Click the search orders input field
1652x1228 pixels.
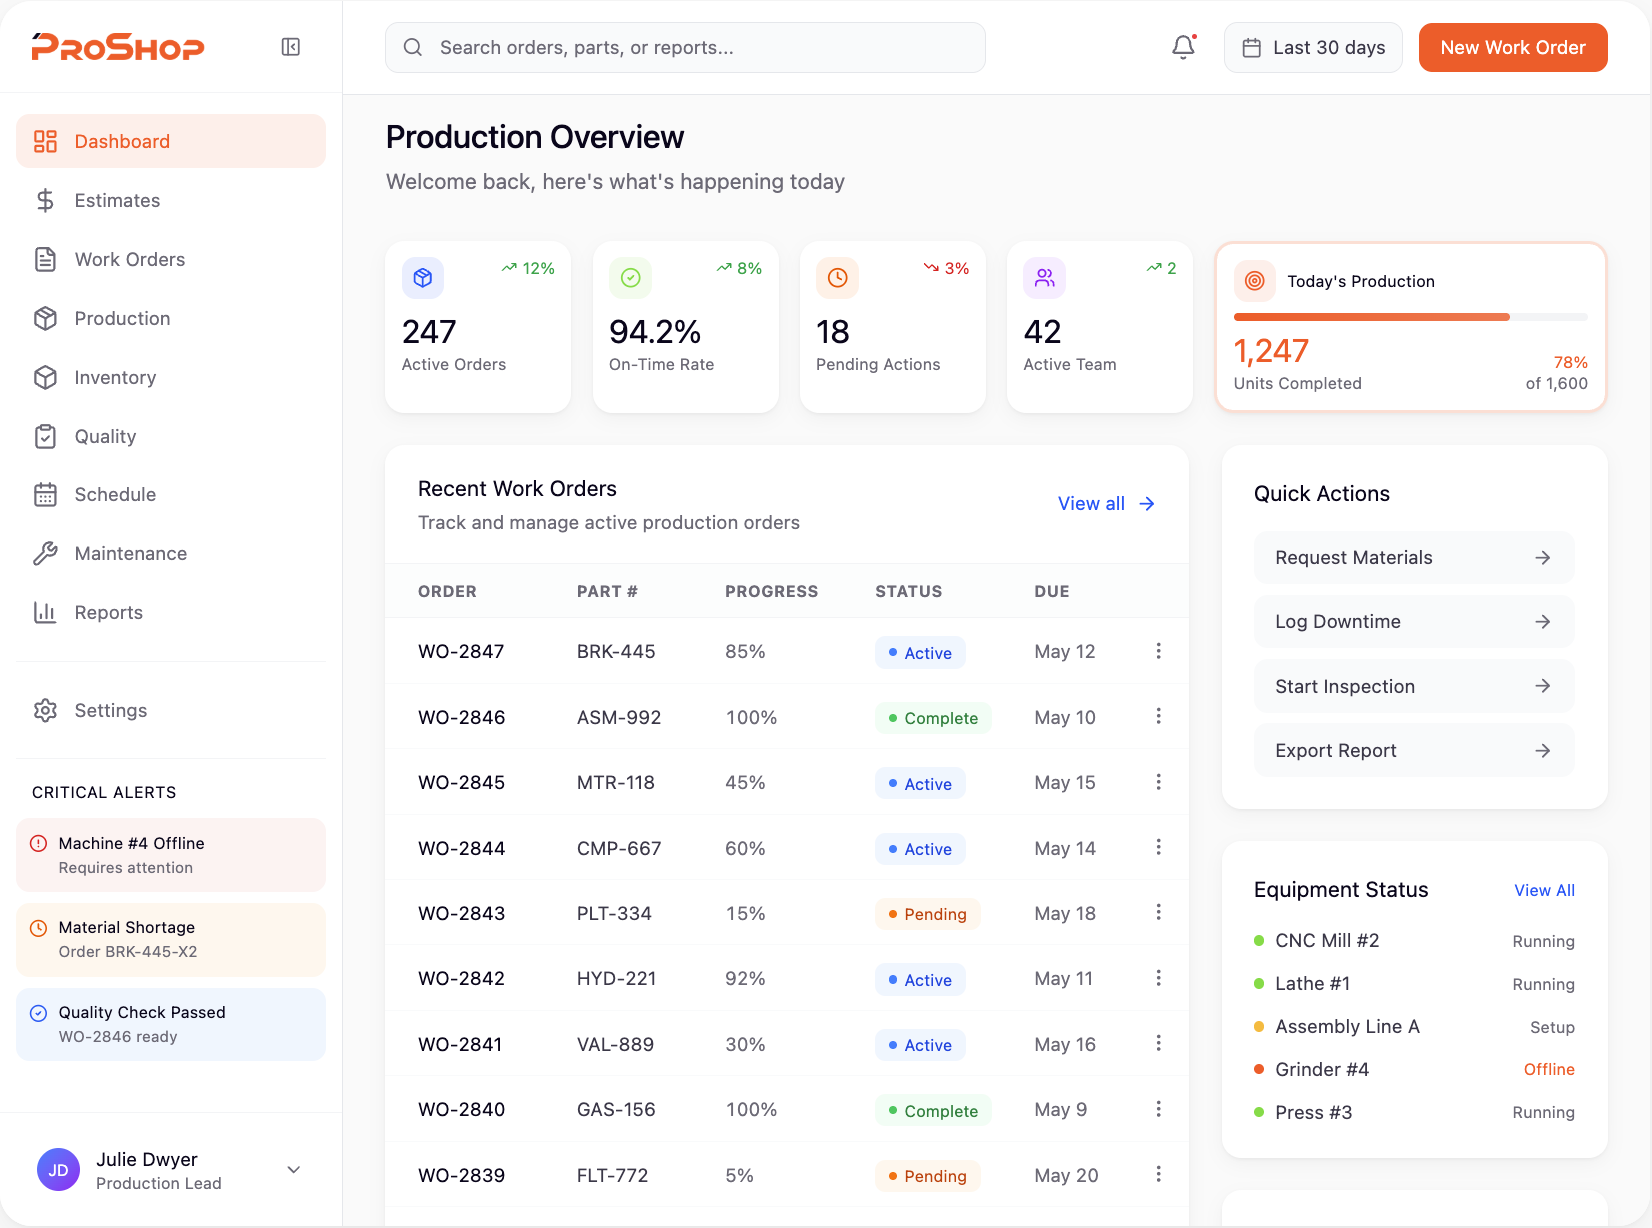point(685,48)
